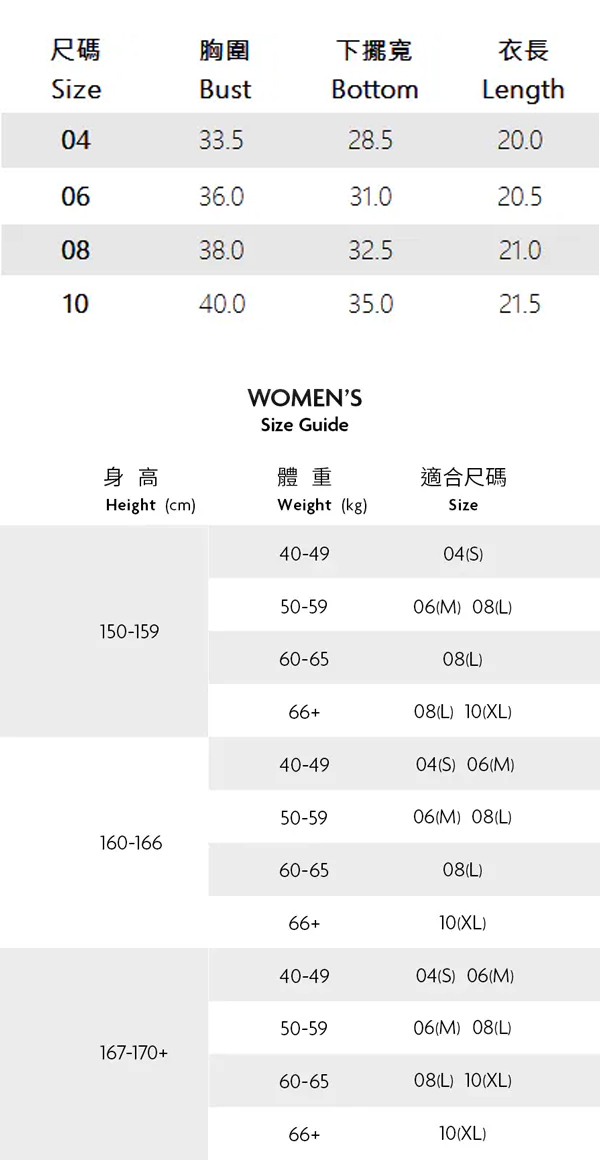
Task: Click size 04 in the measurements table
Action: click(76, 141)
